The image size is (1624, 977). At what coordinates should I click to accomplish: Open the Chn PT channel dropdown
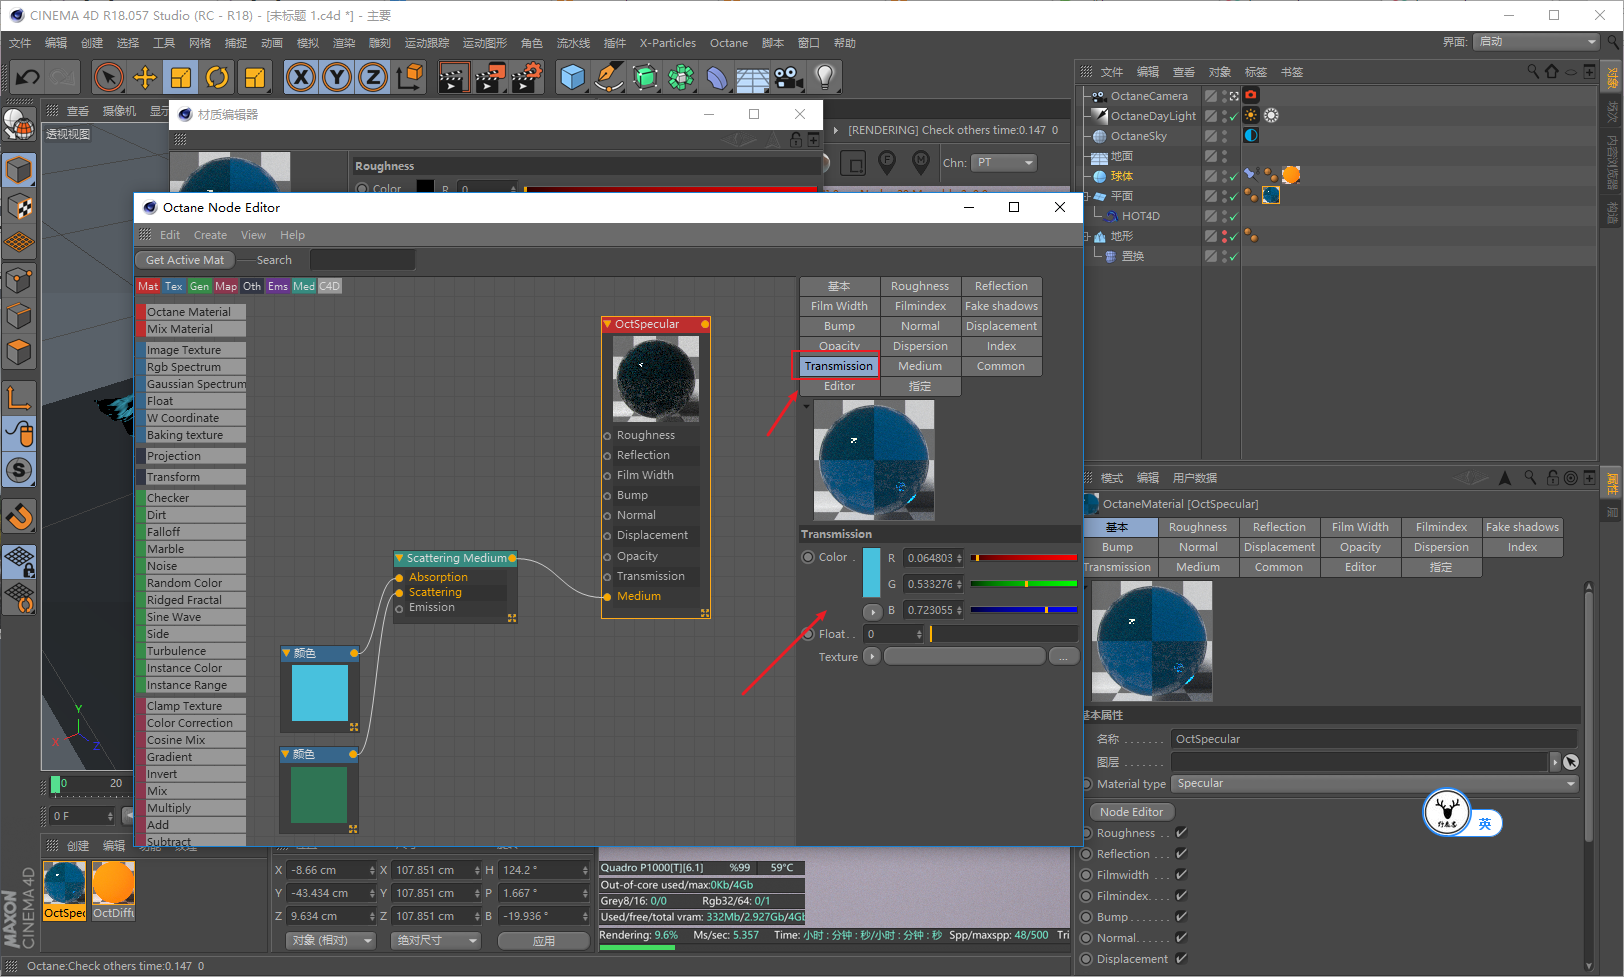[1004, 162]
